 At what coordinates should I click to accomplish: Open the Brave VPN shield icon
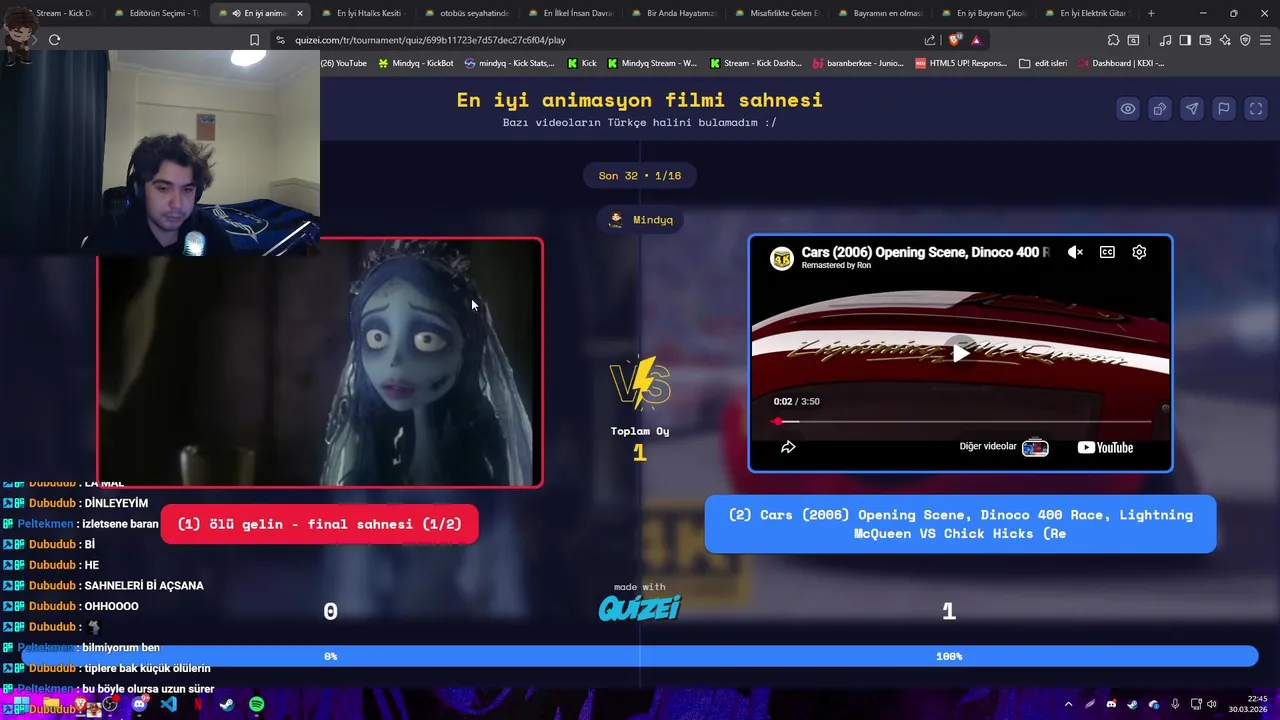click(1245, 40)
